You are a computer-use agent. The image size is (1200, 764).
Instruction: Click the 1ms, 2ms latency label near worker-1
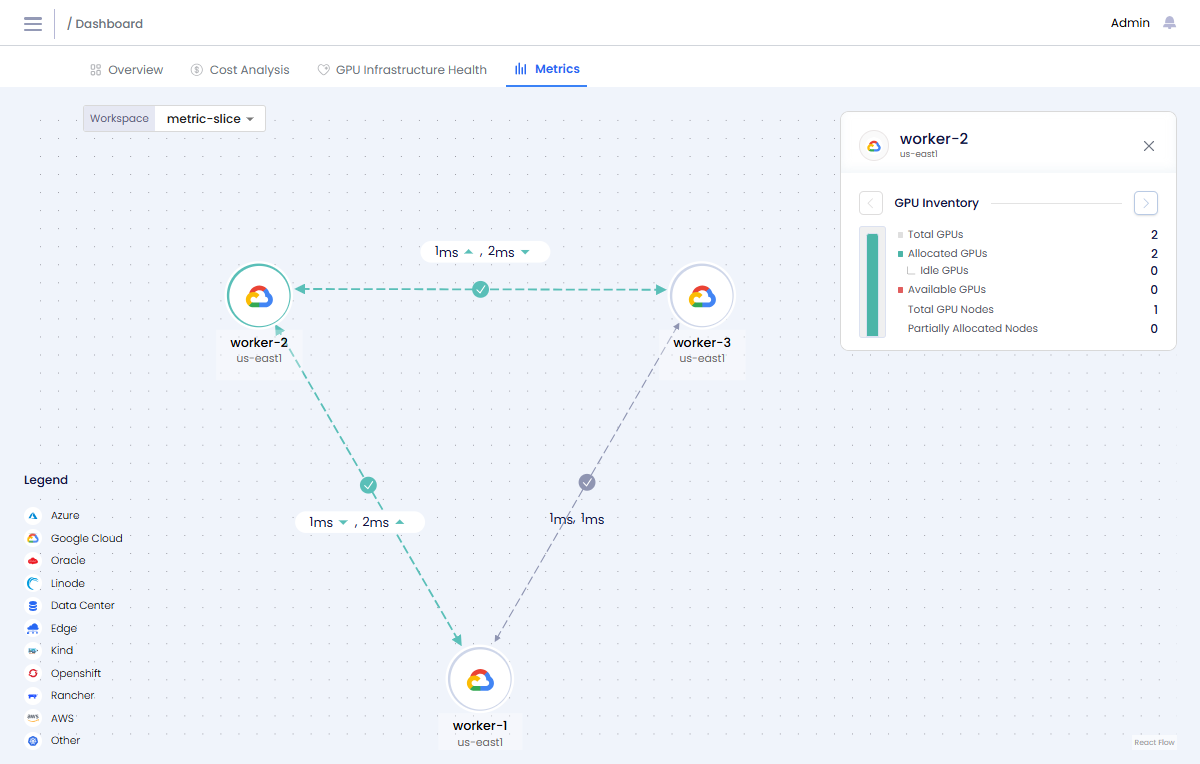click(x=359, y=522)
